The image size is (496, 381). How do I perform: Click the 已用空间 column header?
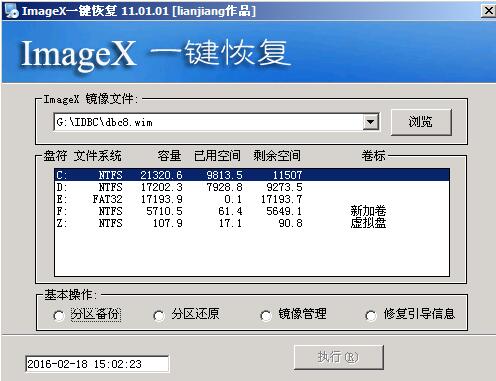[x=217, y=156]
